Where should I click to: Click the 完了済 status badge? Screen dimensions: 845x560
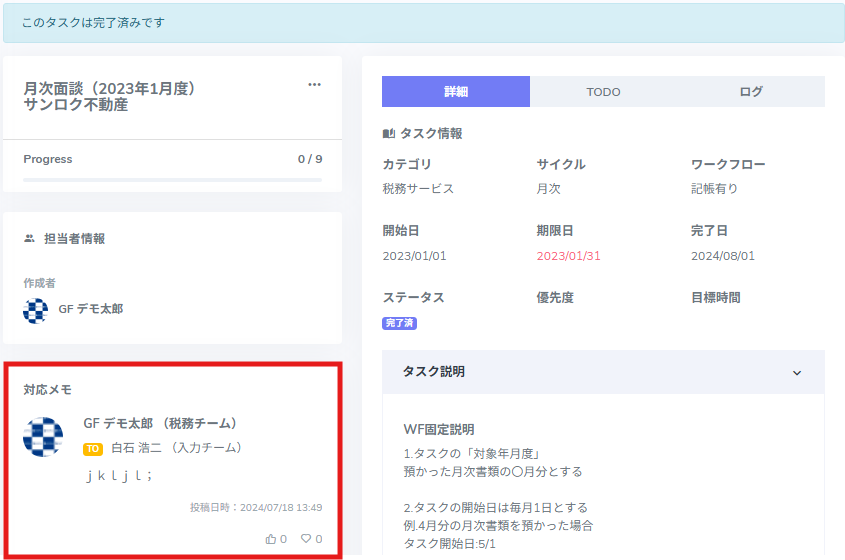pos(399,323)
